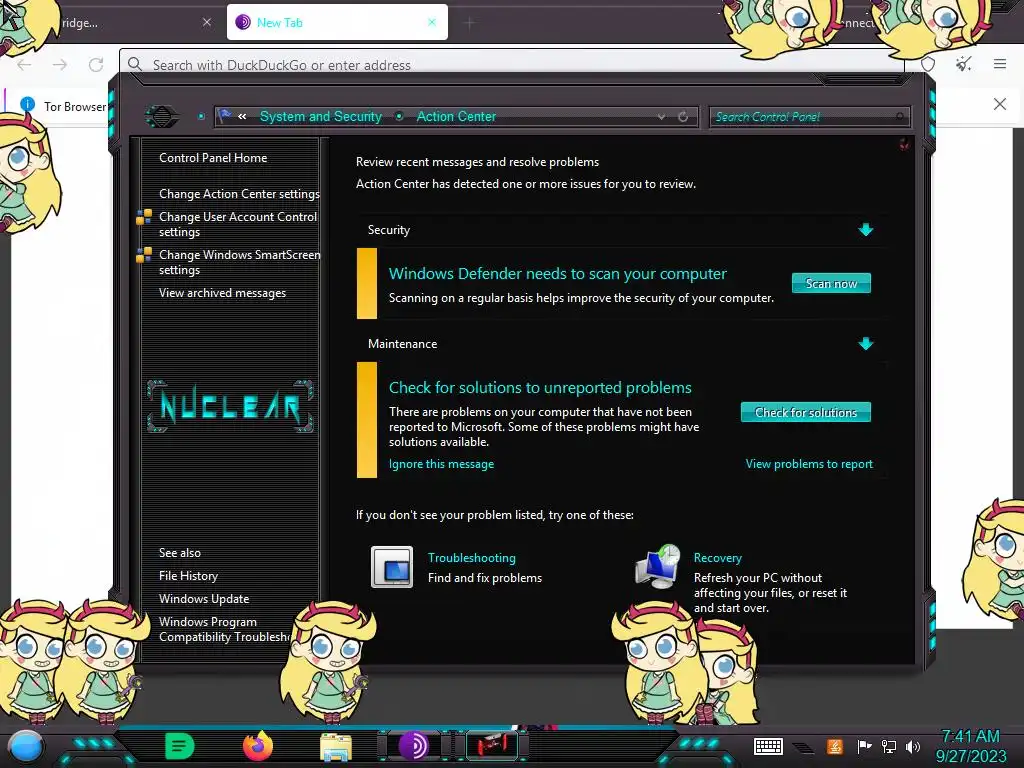Click shield icon beside User Account Control settings
The height and width of the screenshot is (768, 1024).
click(144, 217)
